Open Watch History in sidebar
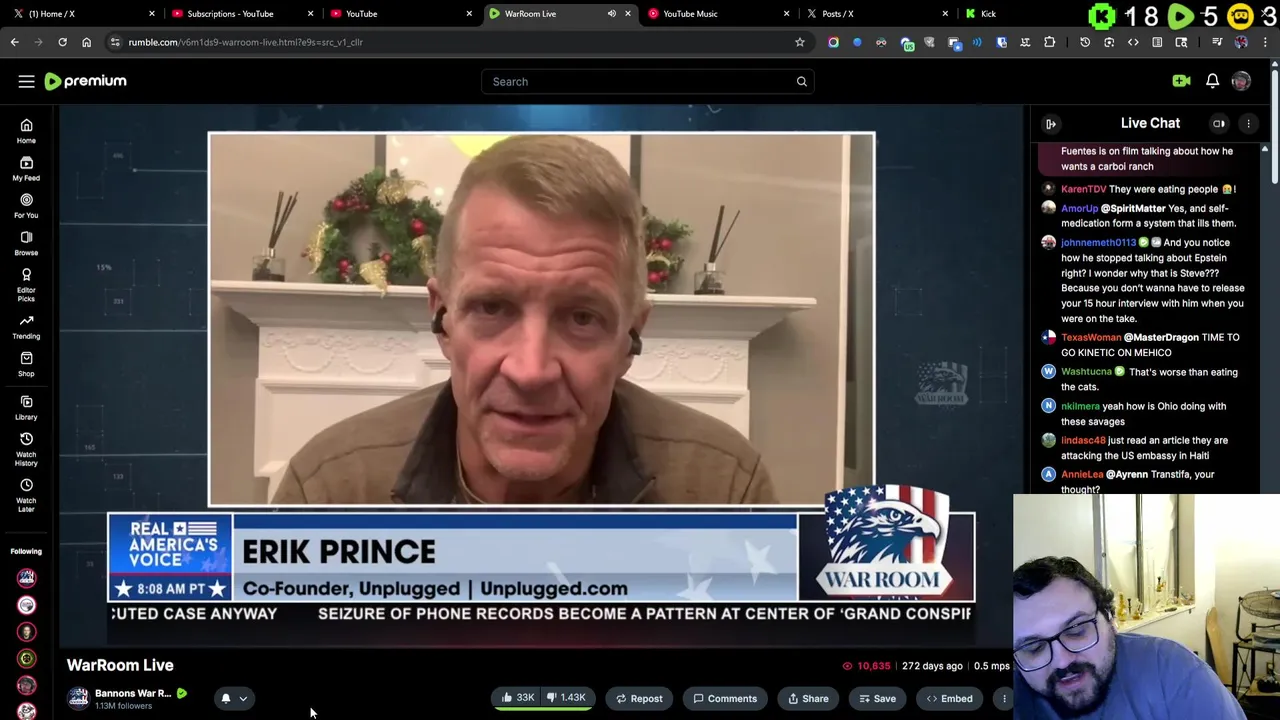This screenshot has height=720, width=1280. tap(26, 449)
